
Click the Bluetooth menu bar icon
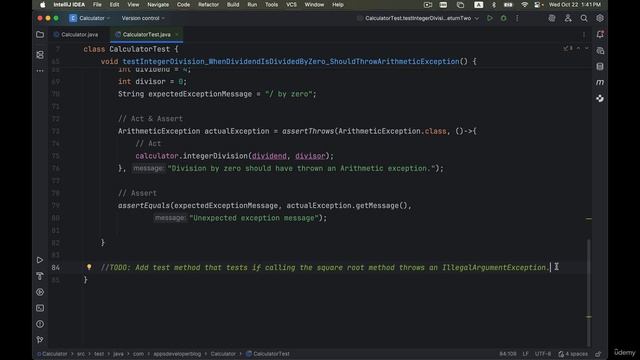pos(493,5)
